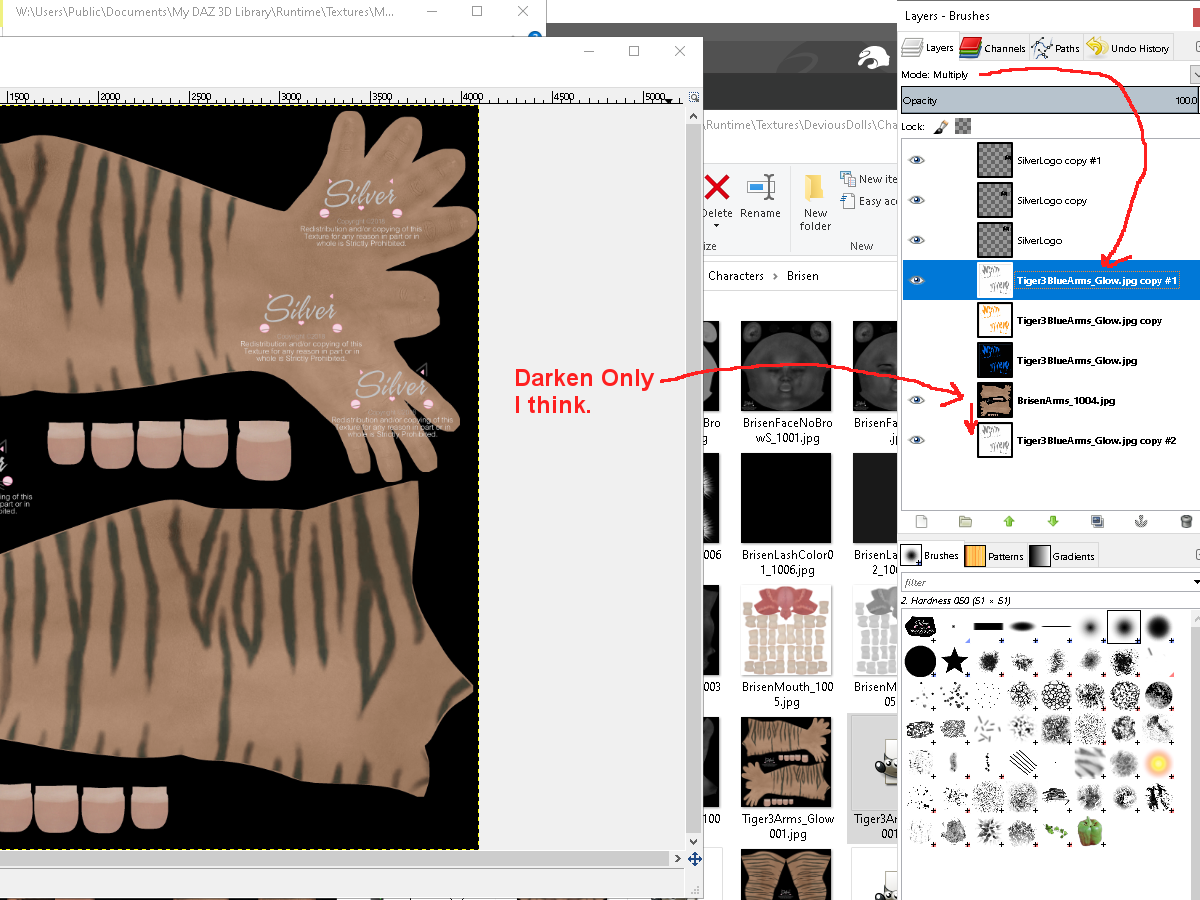Click the layer name edit field

point(1097,281)
